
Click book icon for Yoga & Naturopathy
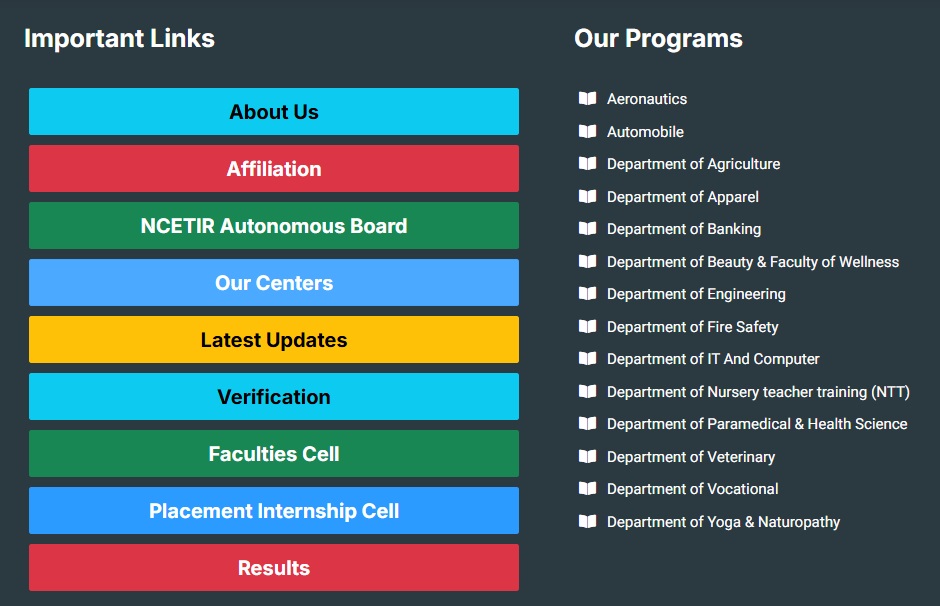pos(588,521)
